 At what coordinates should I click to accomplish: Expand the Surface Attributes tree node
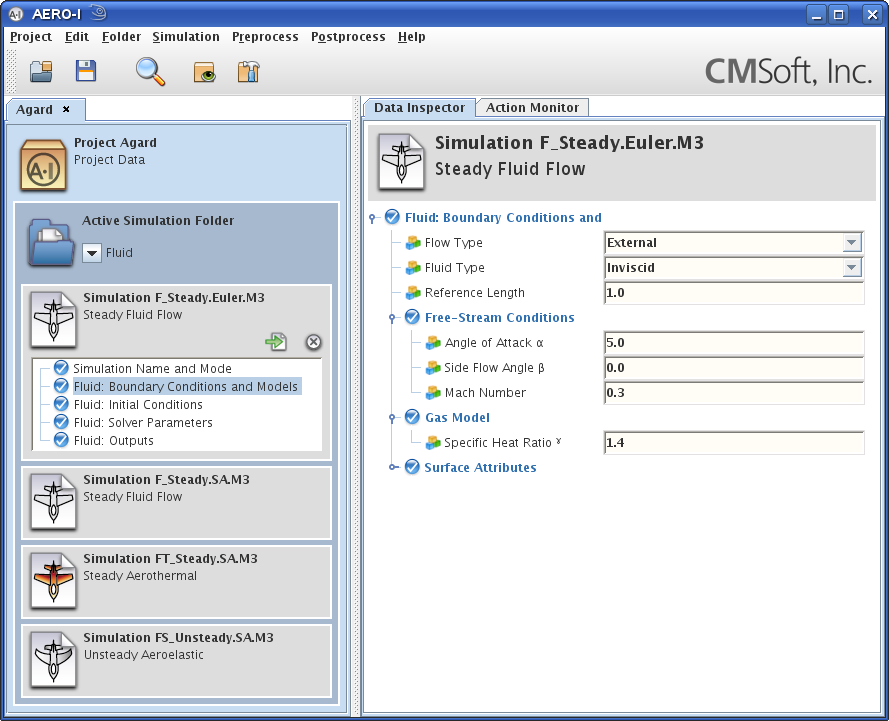(x=392, y=467)
